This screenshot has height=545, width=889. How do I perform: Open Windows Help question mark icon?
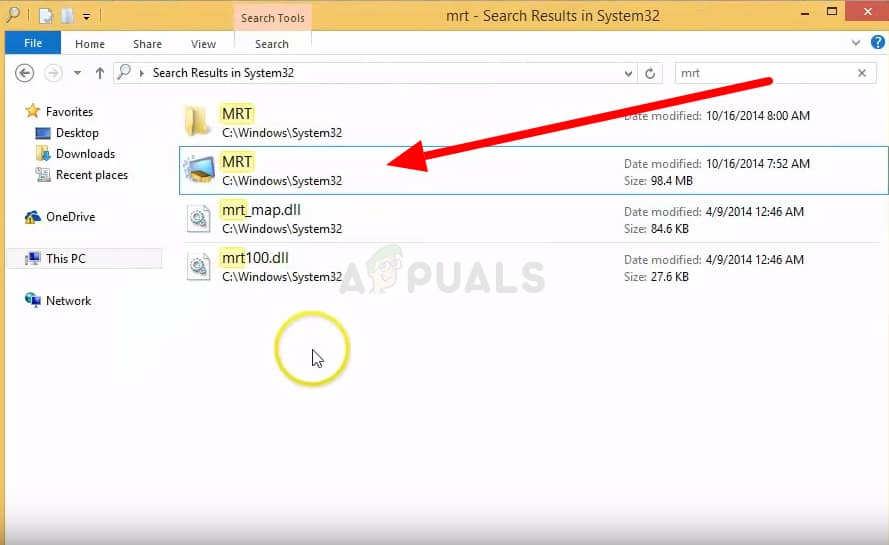[x=878, y=43]
